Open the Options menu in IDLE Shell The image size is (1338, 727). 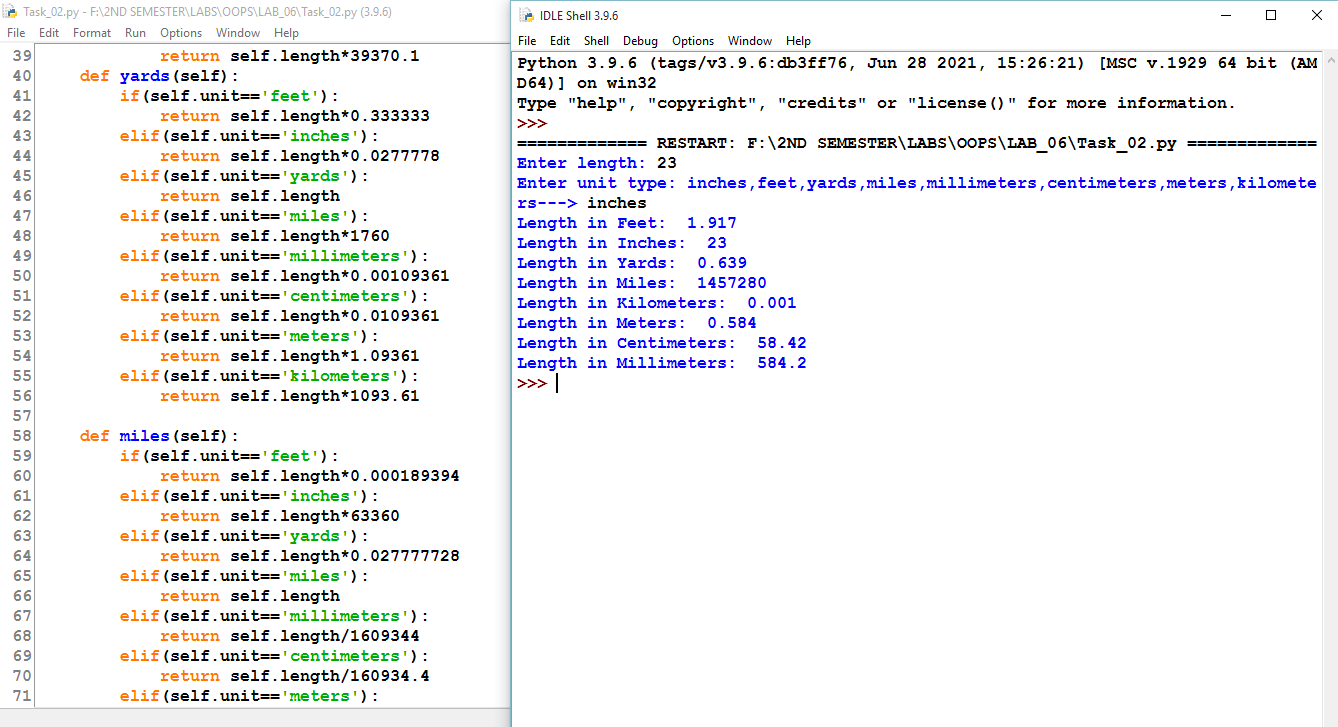(692, 41)
